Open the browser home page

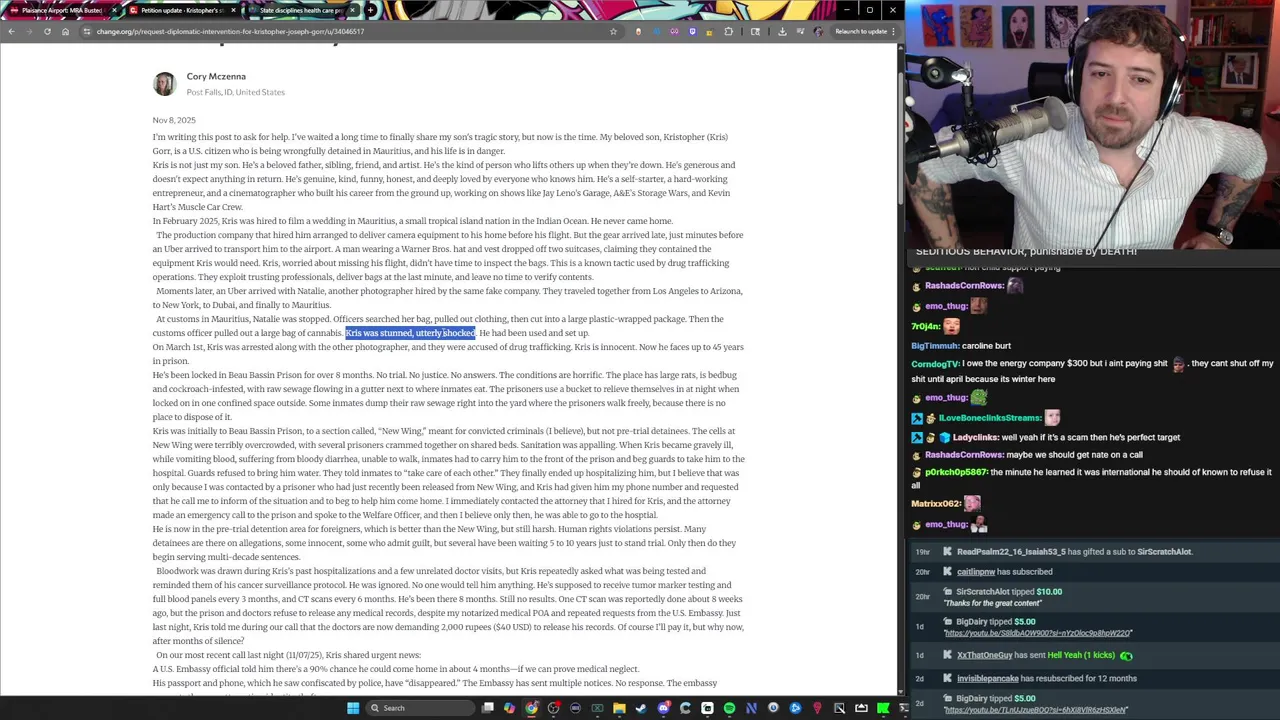65,31
